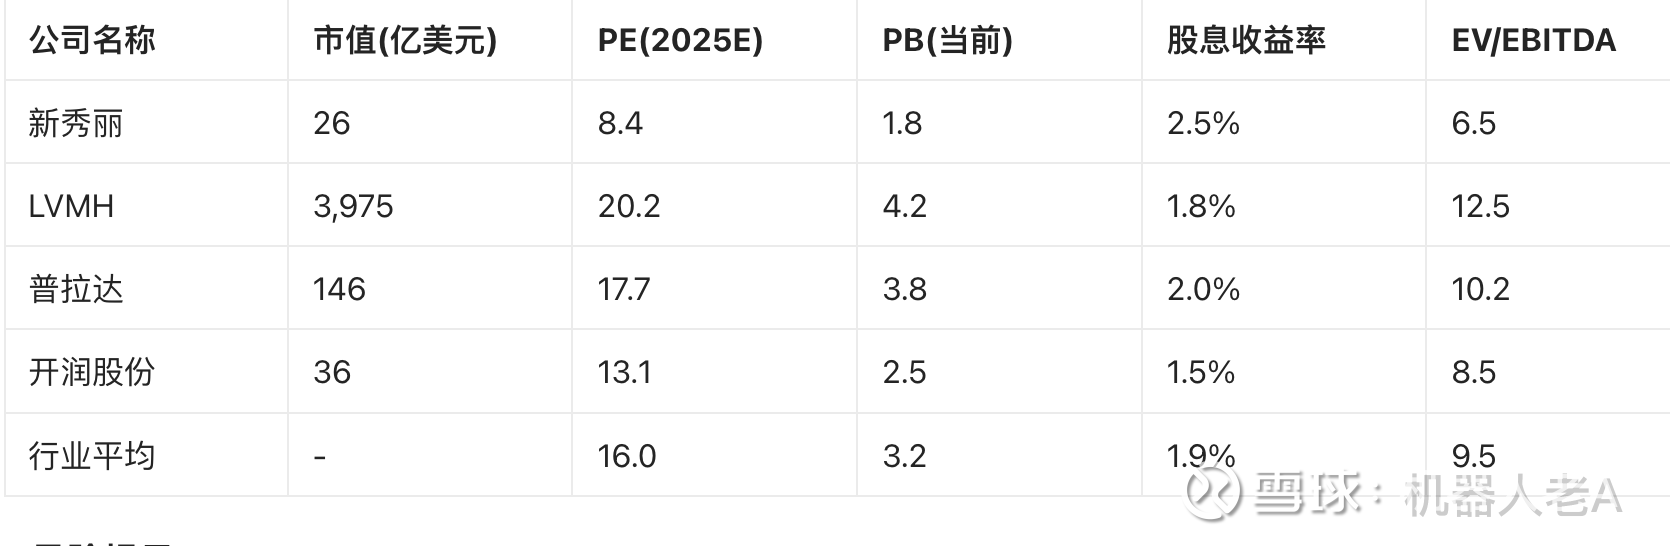The width and height of the screenshot is (1670, 546).
Task: Select the industry average PE 16.0
Action: (627, 456)
